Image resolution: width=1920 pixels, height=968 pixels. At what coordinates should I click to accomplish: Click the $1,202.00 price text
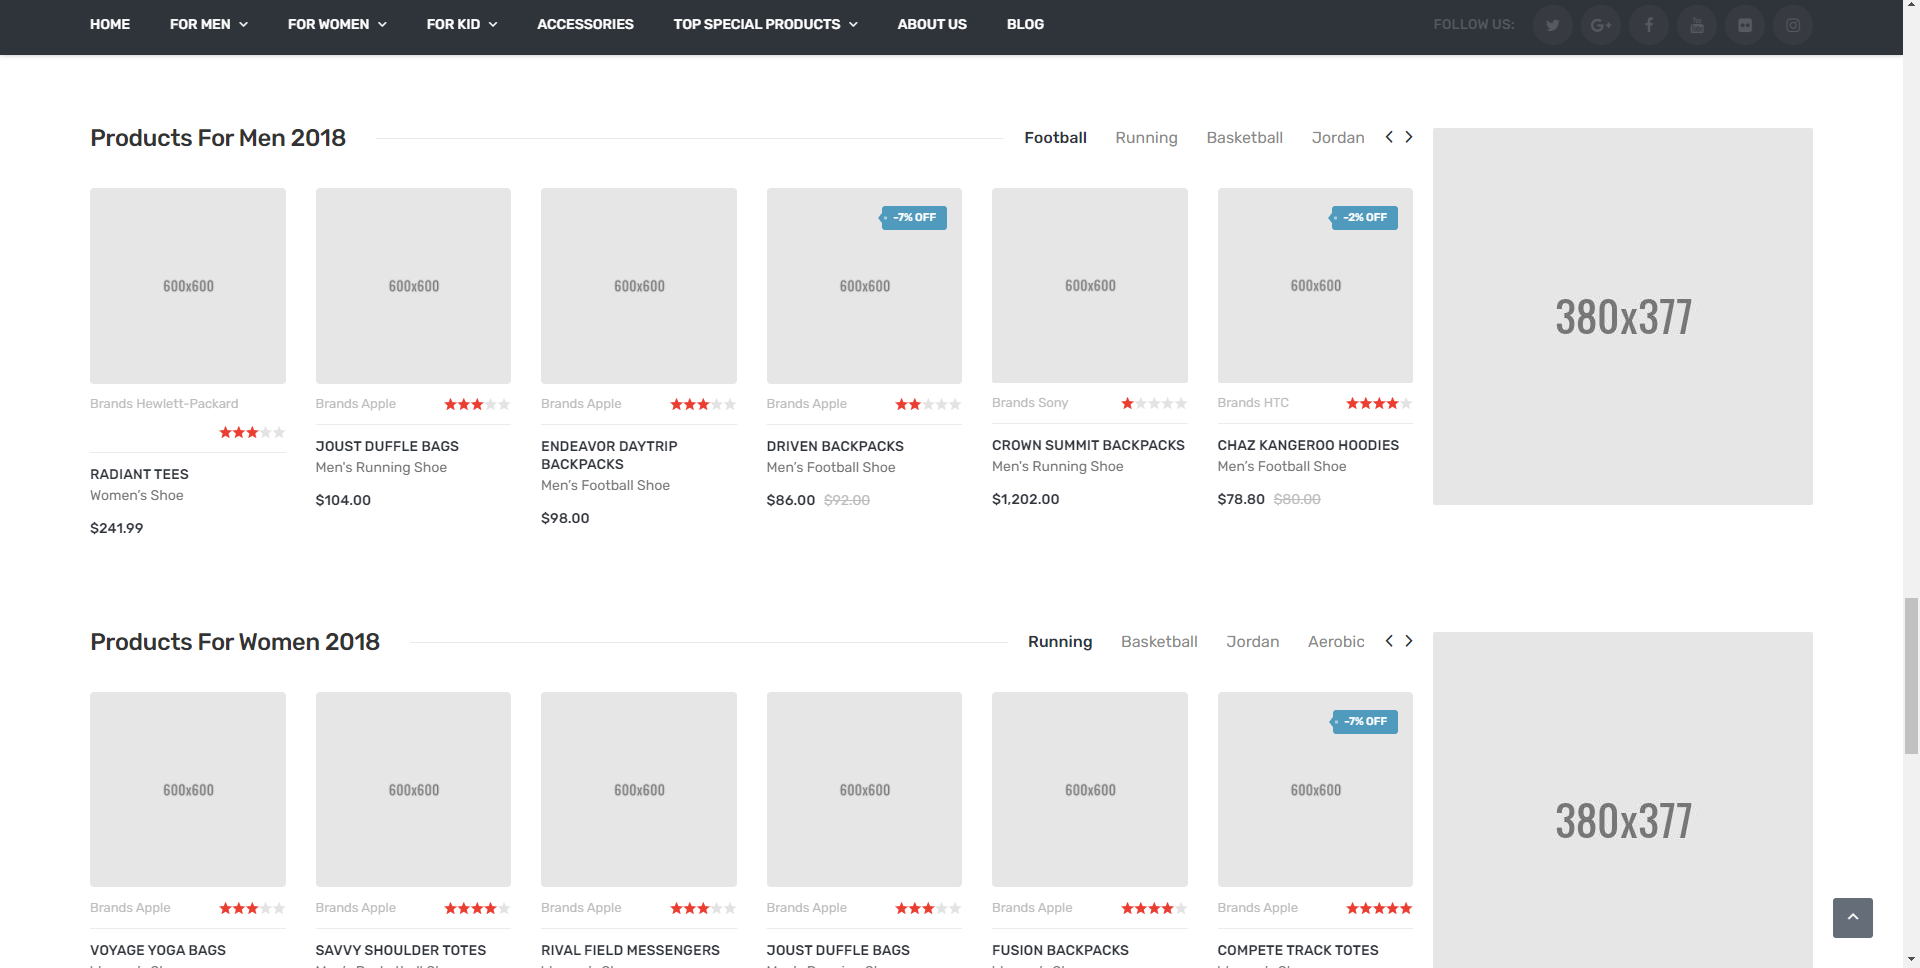click(x=1025, y=499)
